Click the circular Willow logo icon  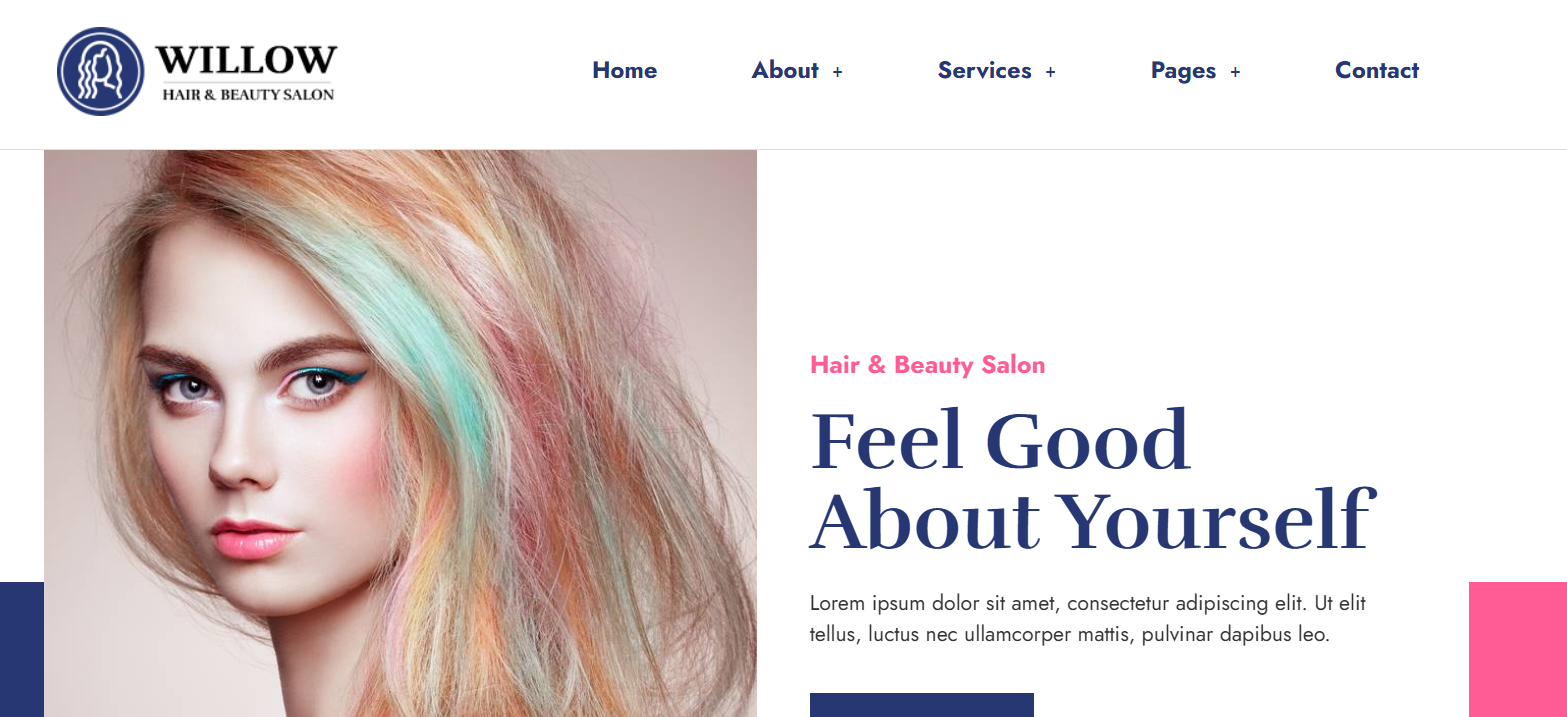[x=101, y=71]
